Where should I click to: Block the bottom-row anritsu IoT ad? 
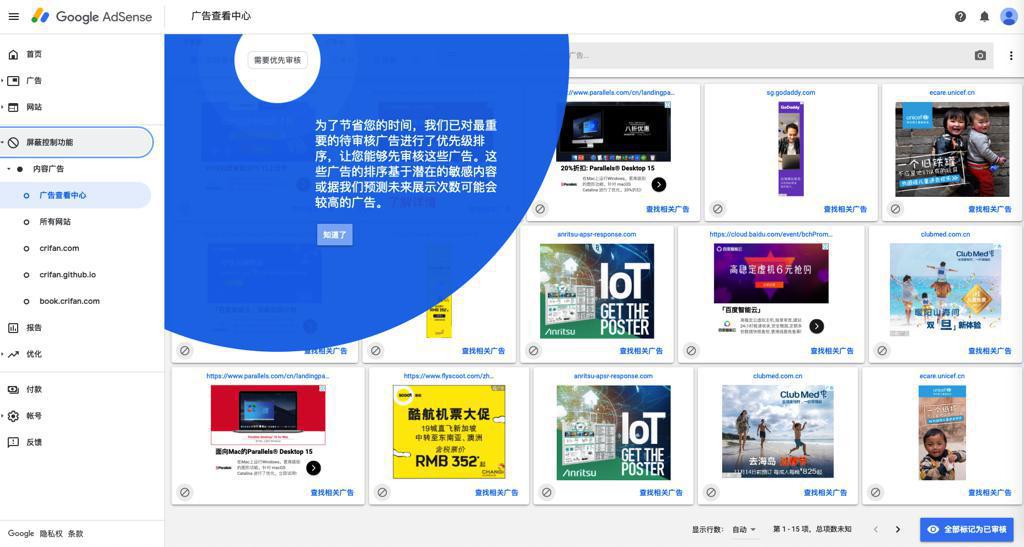pos(547,492)
